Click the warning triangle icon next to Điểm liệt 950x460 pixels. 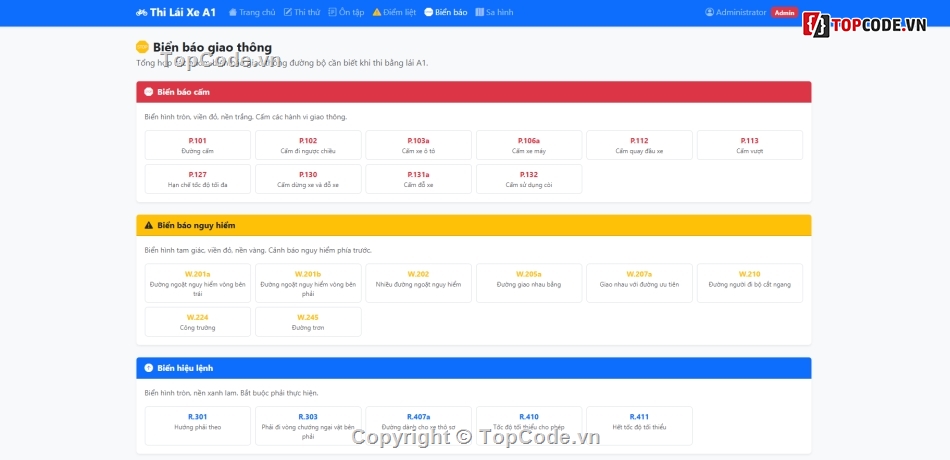(377, 12)
